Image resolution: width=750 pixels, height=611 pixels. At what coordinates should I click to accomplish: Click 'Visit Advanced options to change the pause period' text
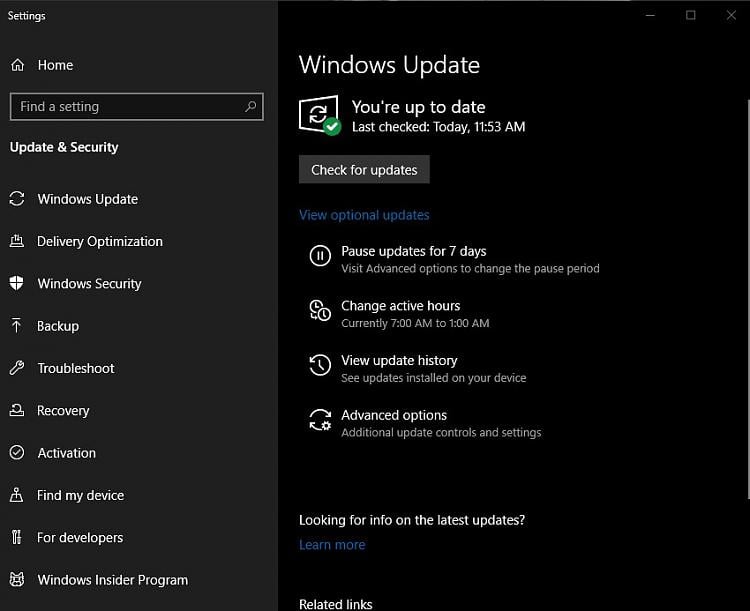click(x=470, y=268)
